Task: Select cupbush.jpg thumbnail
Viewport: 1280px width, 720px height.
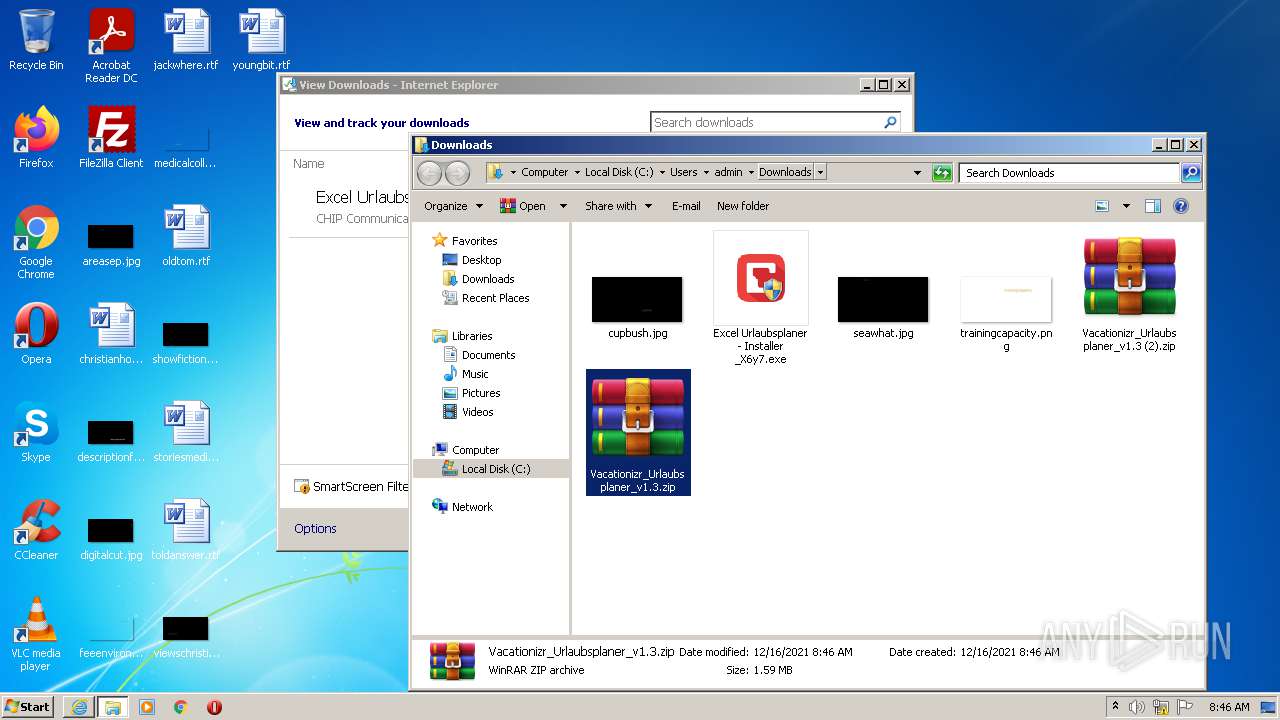Action: click(x=637, y=307)
